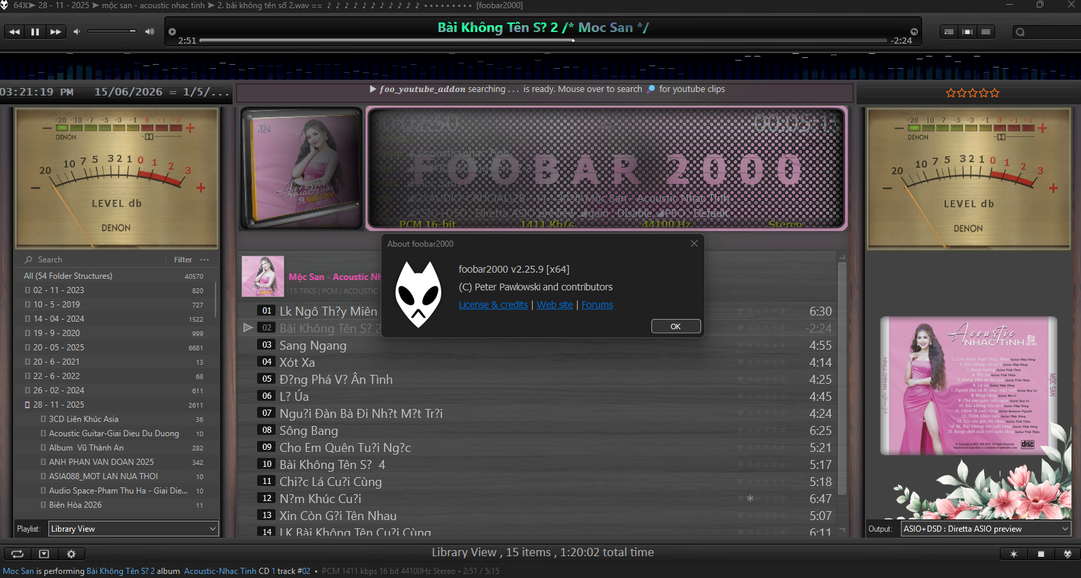Select Album Vũ Thành An entry
Image resolution: width=1081 pixels, height=578 pixels.
(x=114, y=448)
